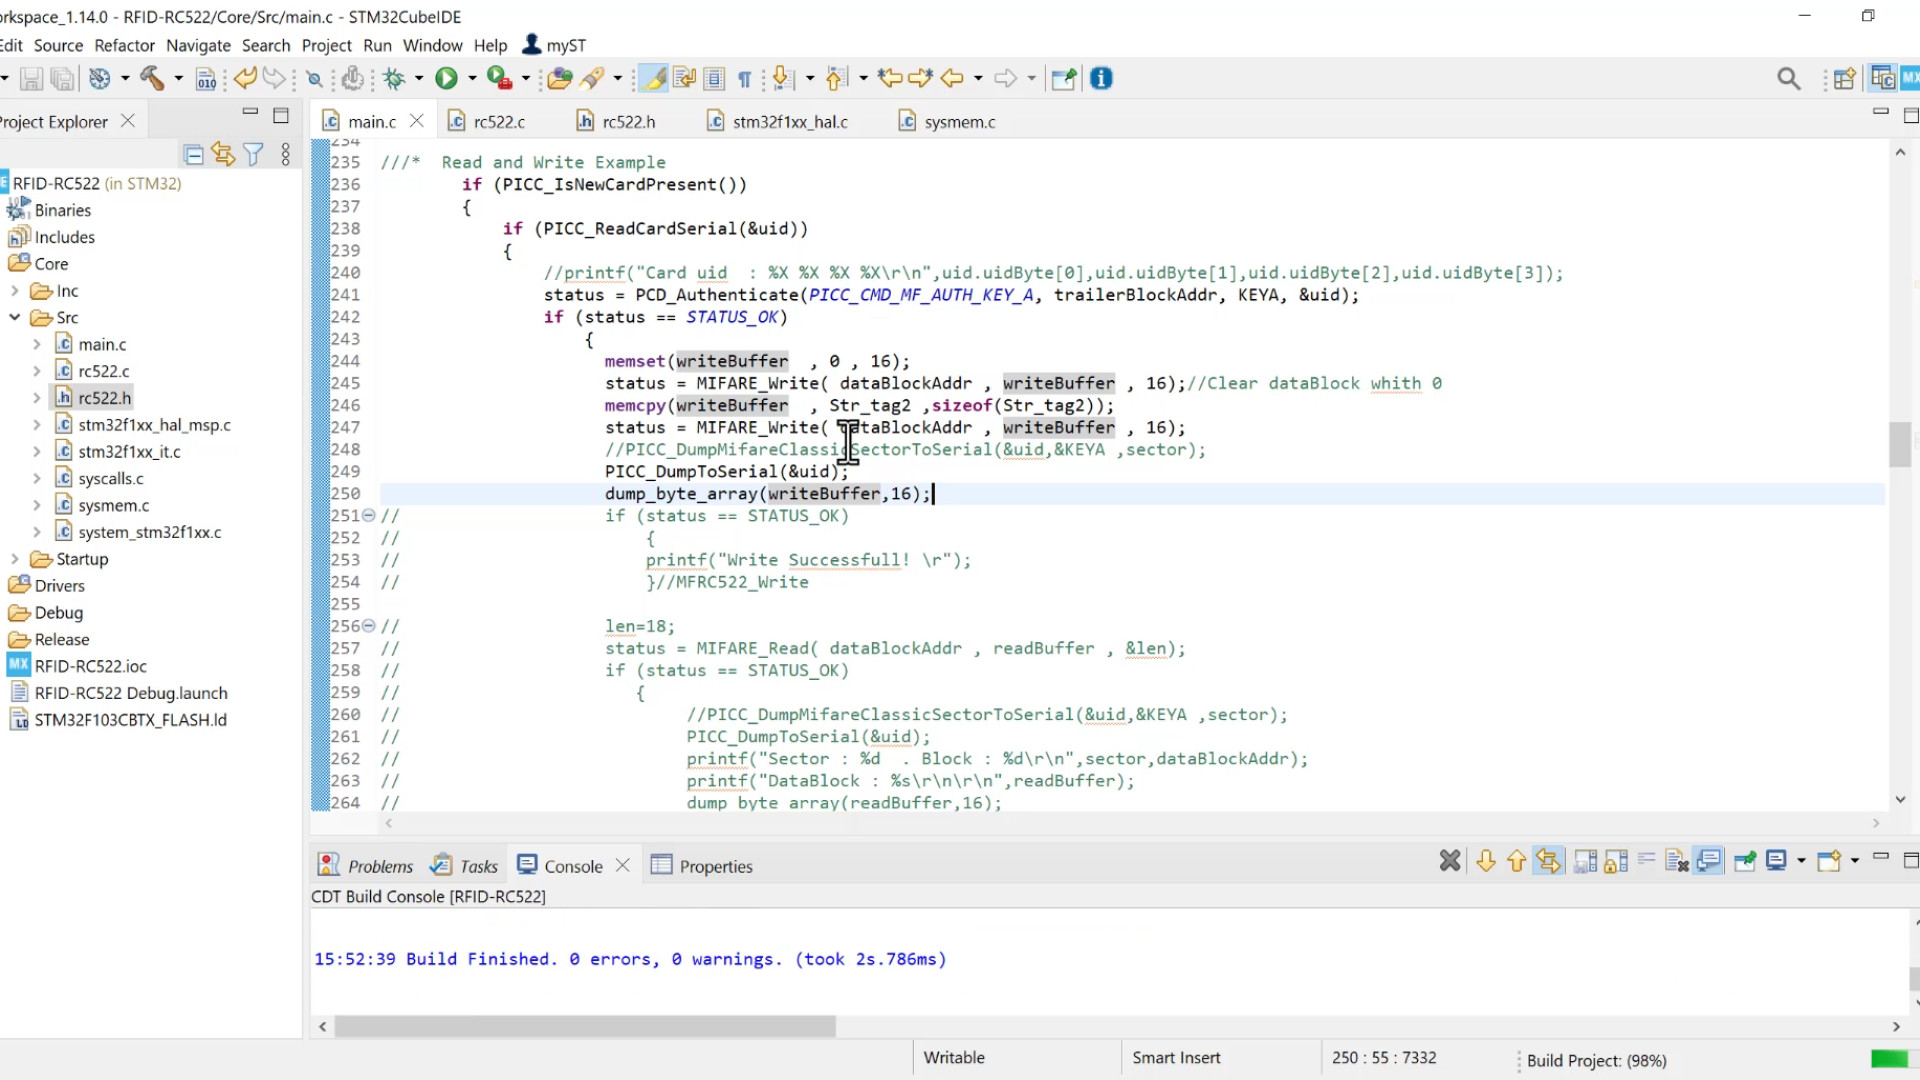Click the console horizontal scrollbar thumb

coord(584,1027)
